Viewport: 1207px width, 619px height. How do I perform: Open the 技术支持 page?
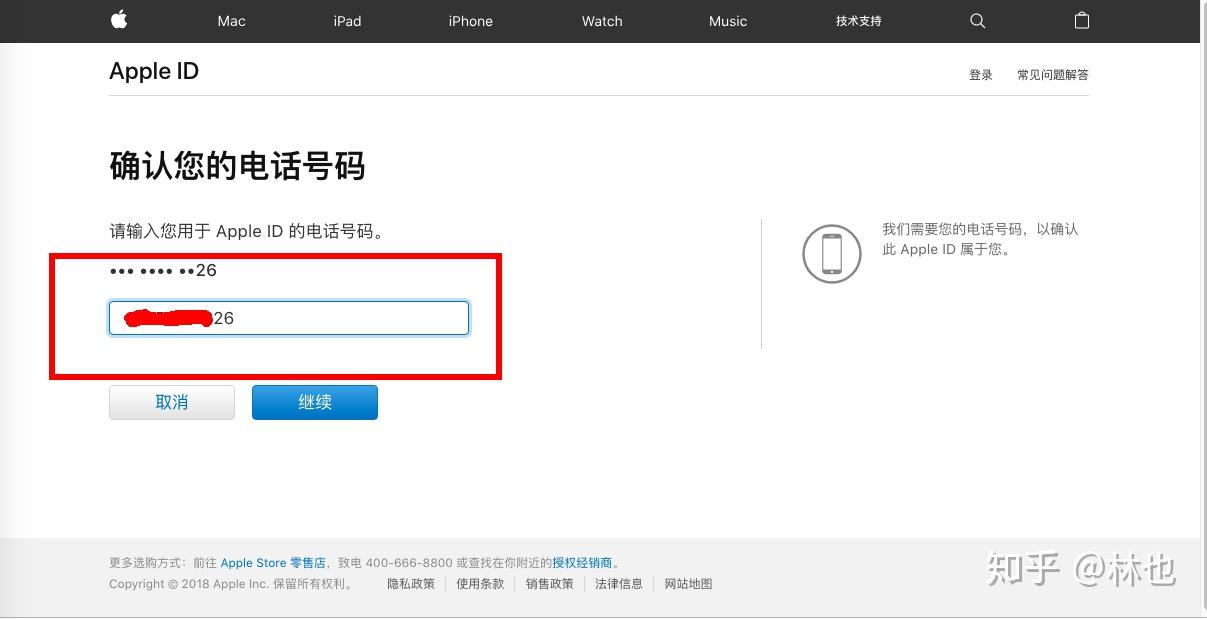tap(857, 20)
